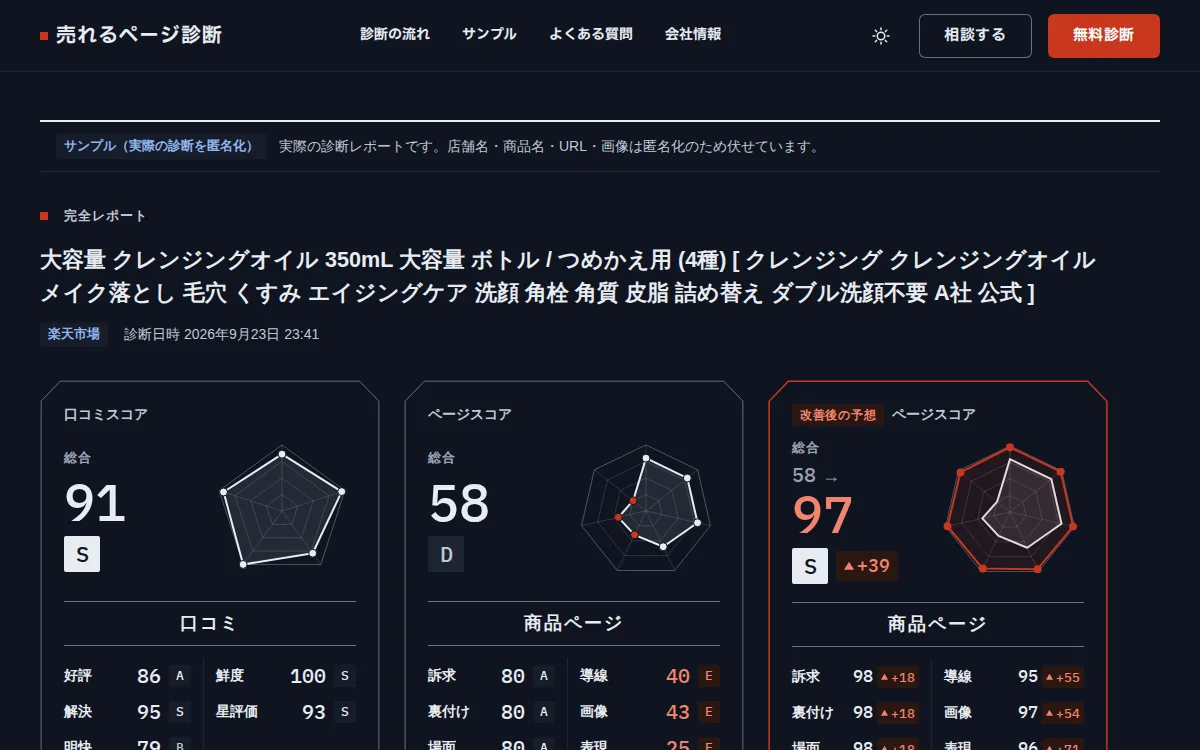1200x750 pixels.
Task: Click the E grade badge beside 画像 43
Action: pyautogui.click(x=709, y=713)
